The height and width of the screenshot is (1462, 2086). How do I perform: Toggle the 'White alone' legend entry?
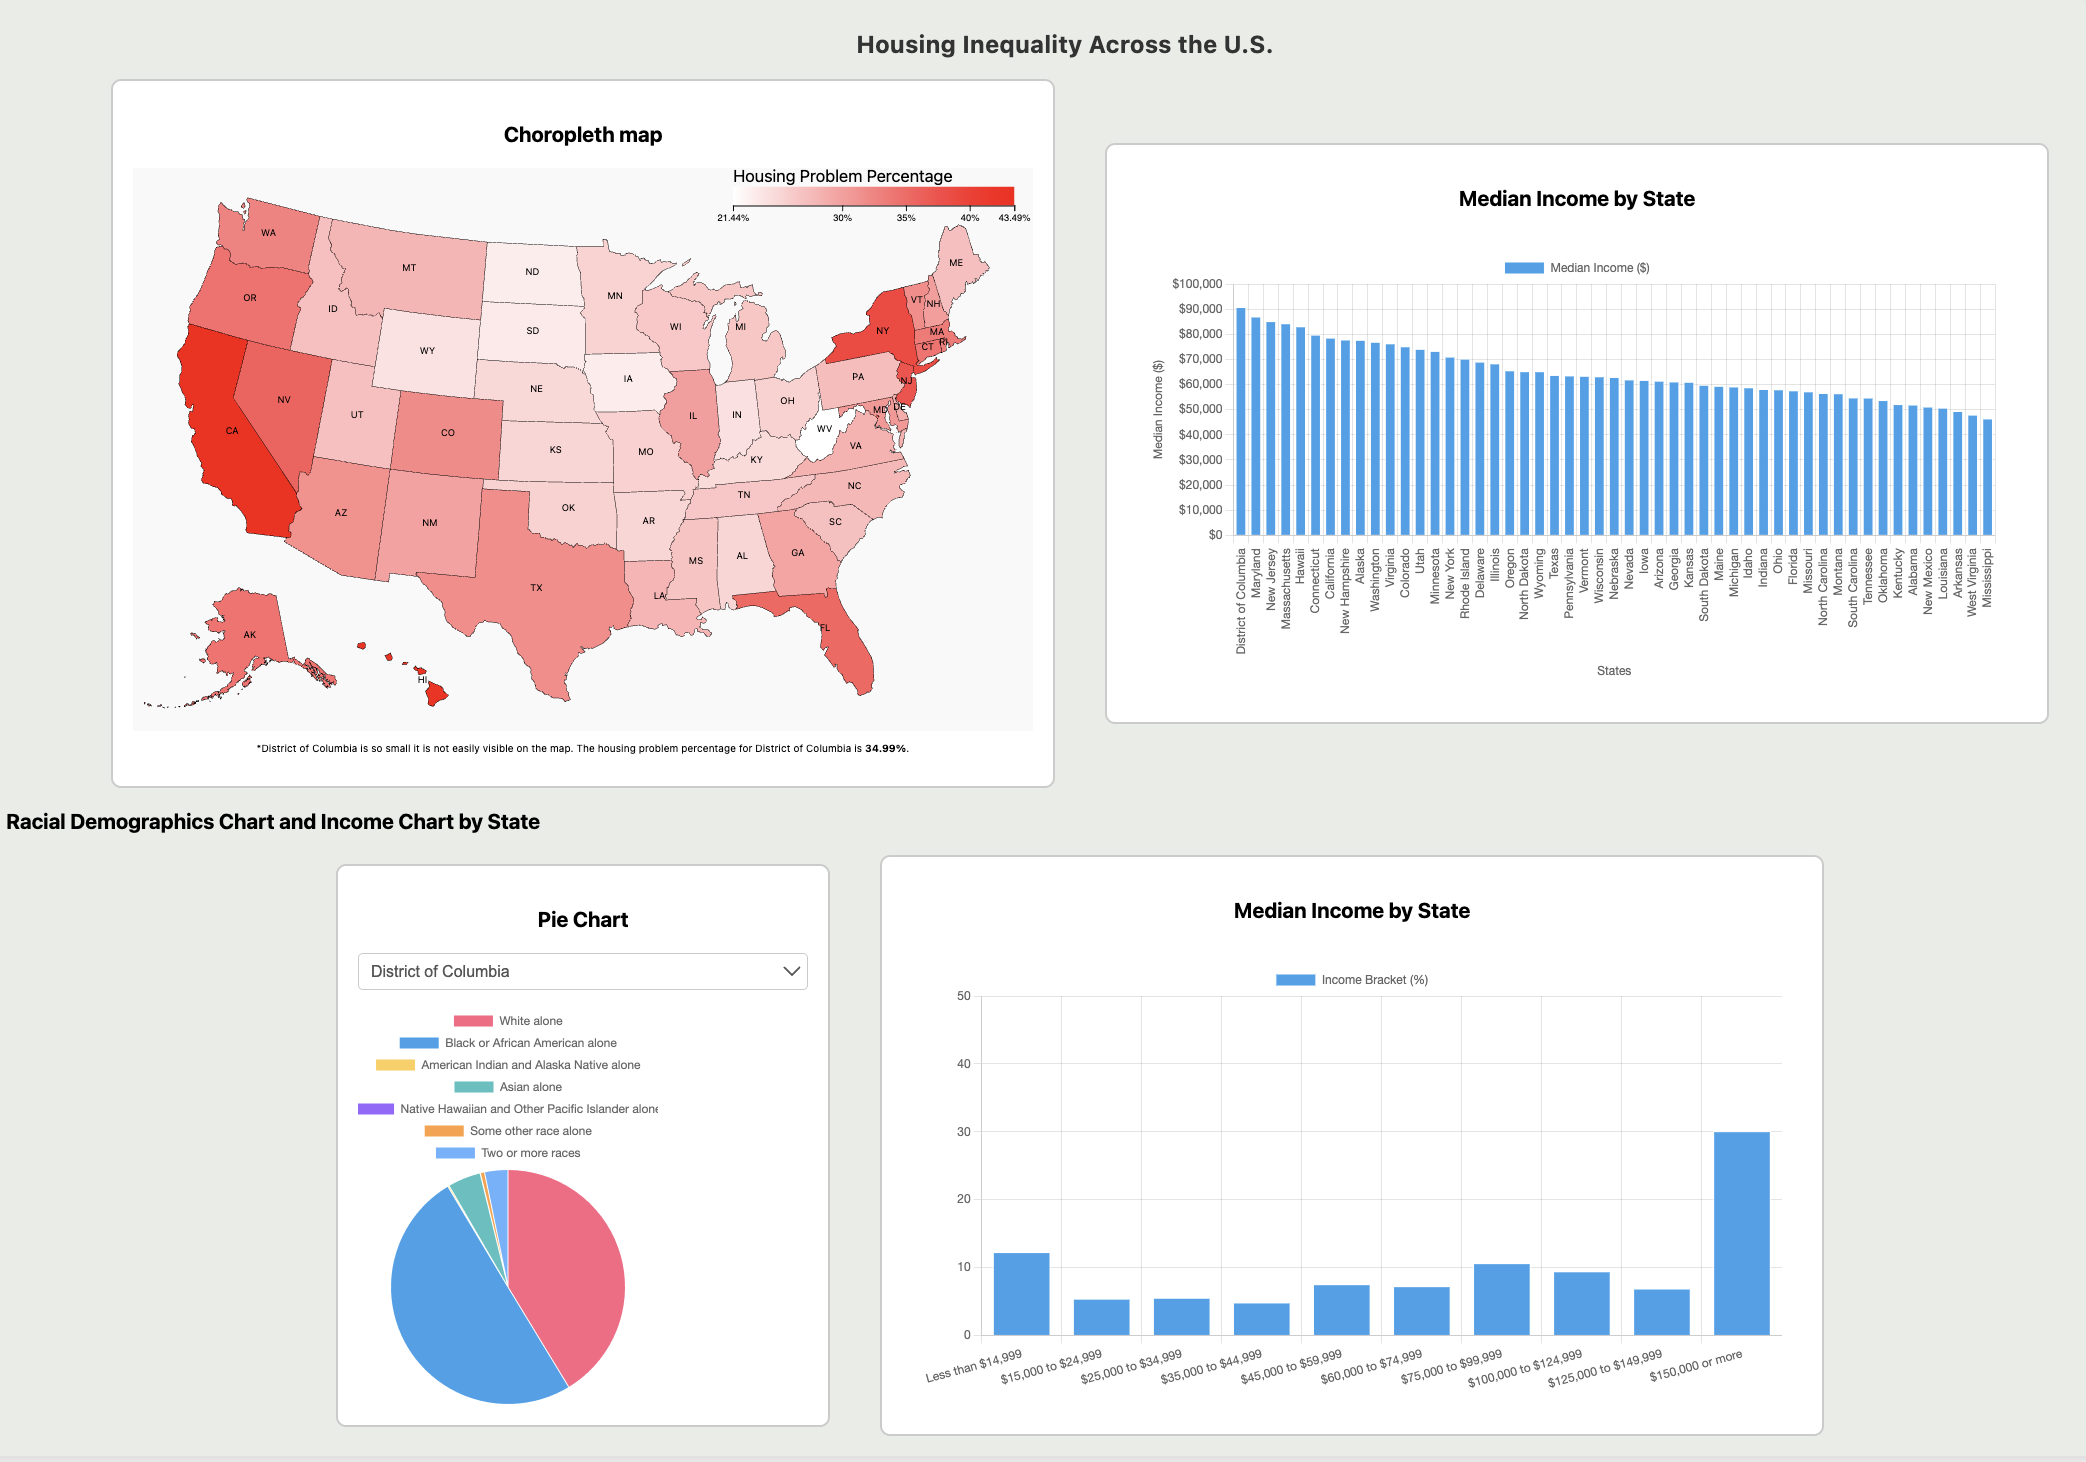point(508,1021)
